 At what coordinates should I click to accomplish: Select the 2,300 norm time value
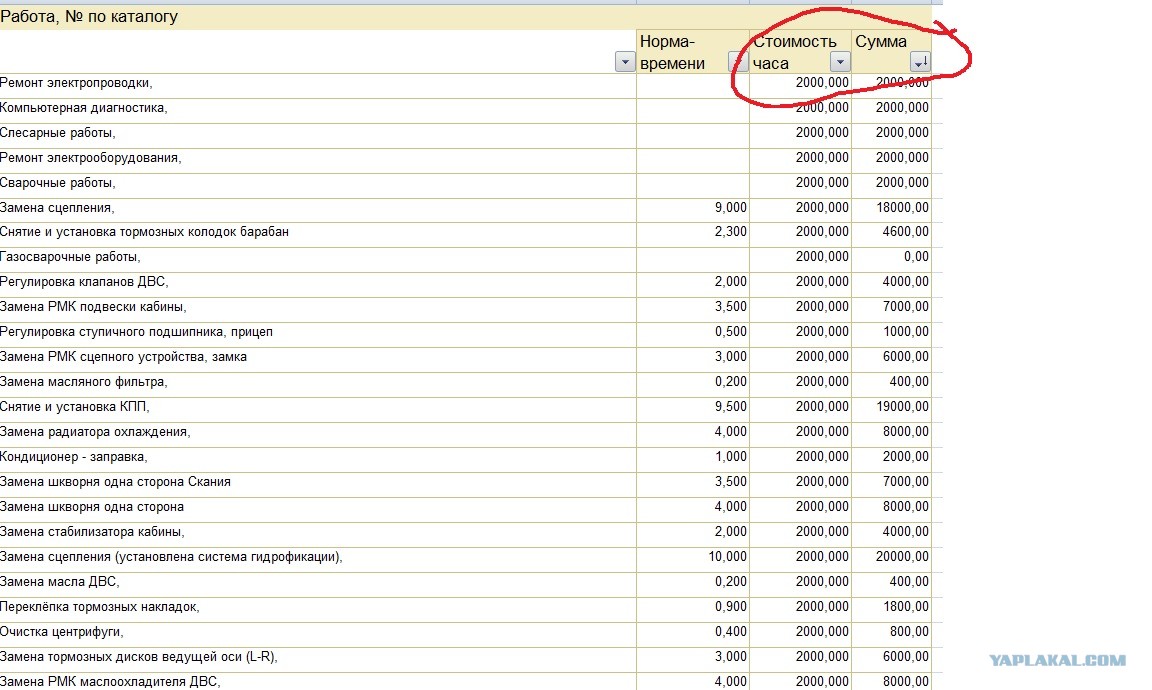click(x=730, y=232)
